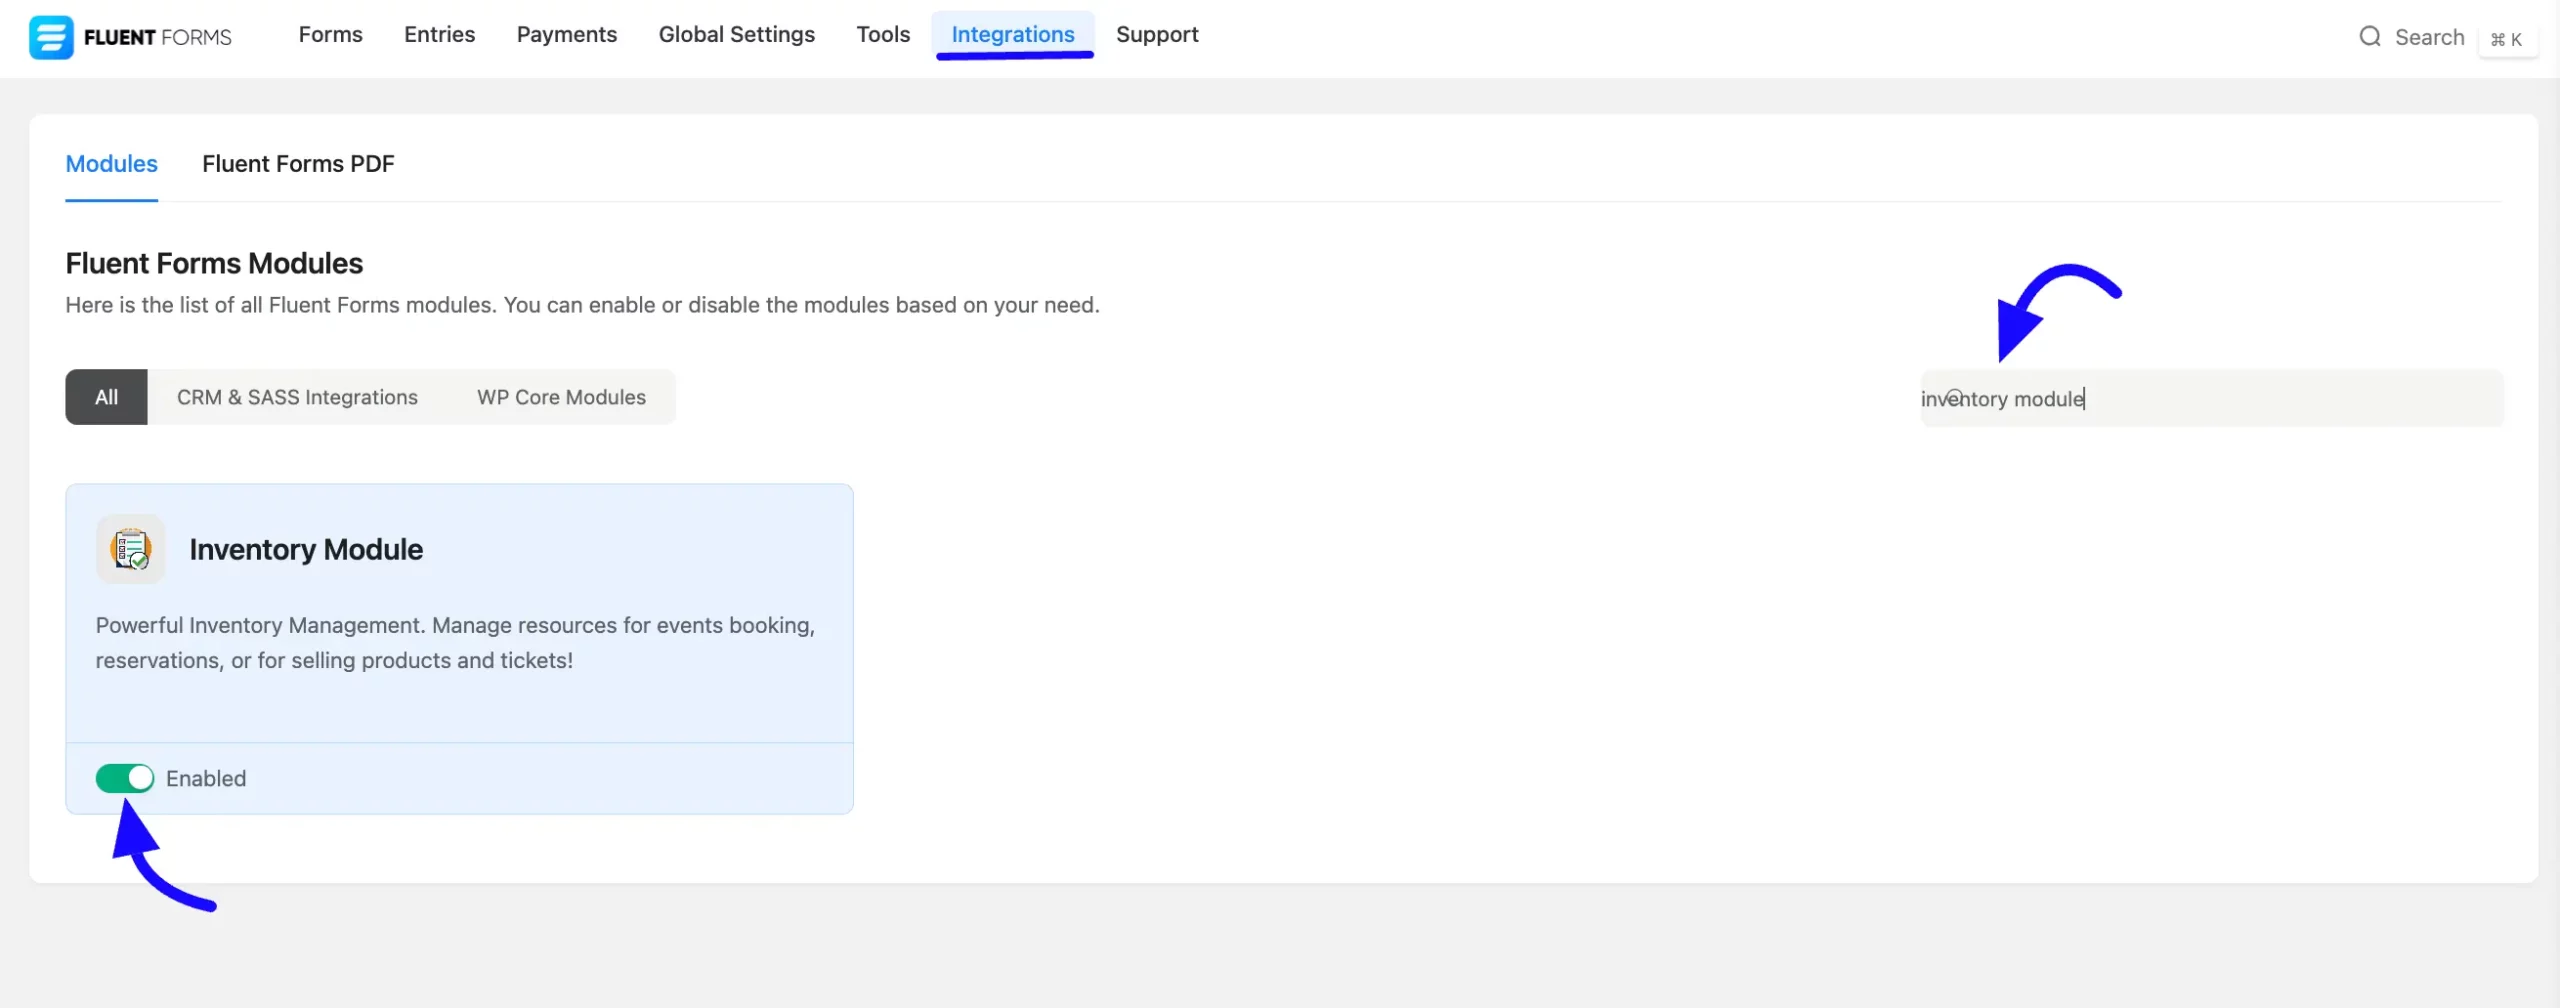
Task: Click the search magnifier icon
Action: tap(2370, 37)
